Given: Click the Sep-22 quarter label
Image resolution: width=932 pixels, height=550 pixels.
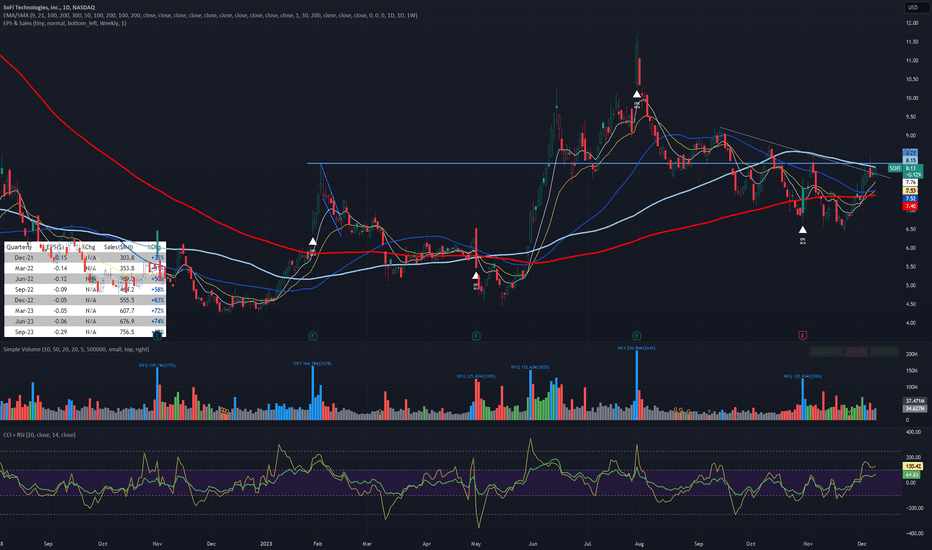Looking at the screenshot, I should [x=24, y=290].
